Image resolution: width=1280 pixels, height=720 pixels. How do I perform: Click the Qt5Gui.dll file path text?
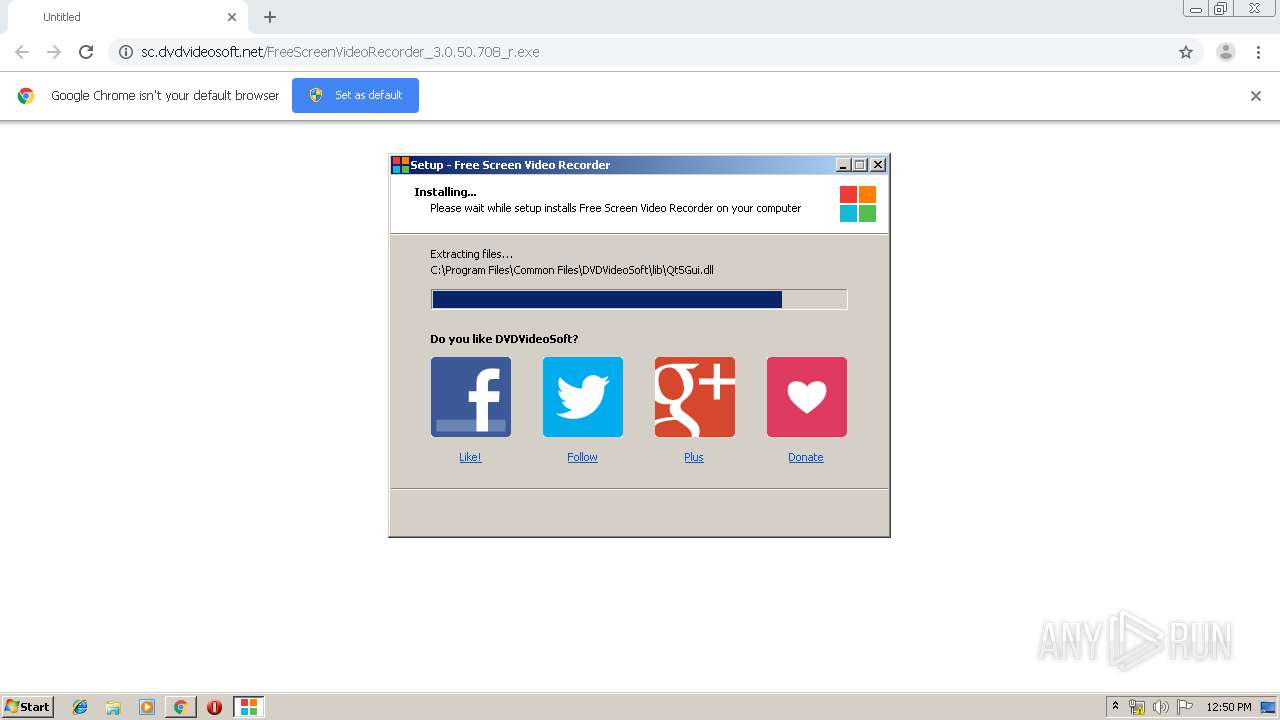pyautogui.click(x=572, y=270)
